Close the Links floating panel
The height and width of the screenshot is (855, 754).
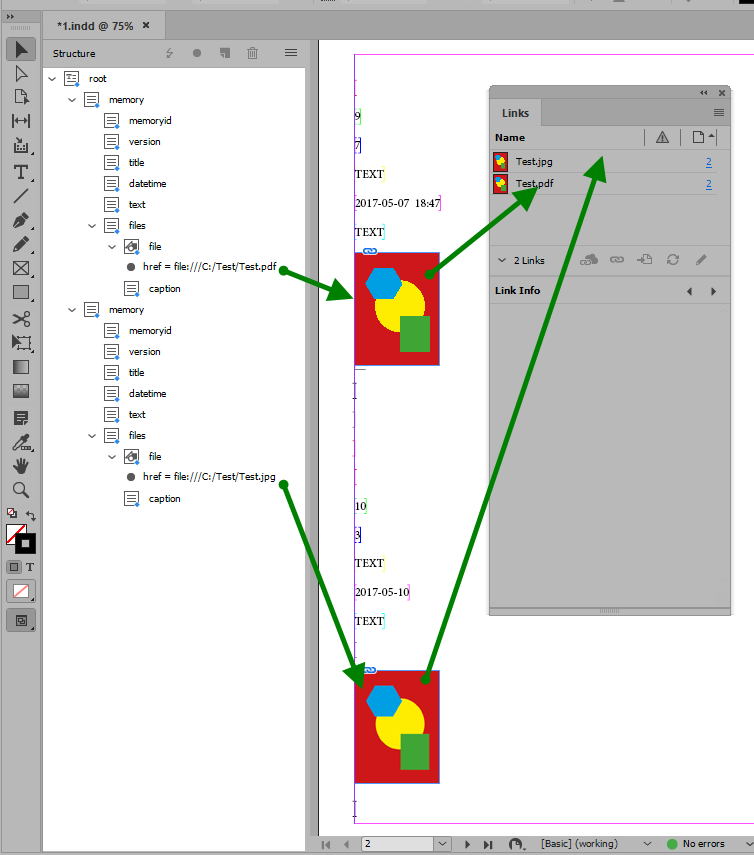point(722,93)
